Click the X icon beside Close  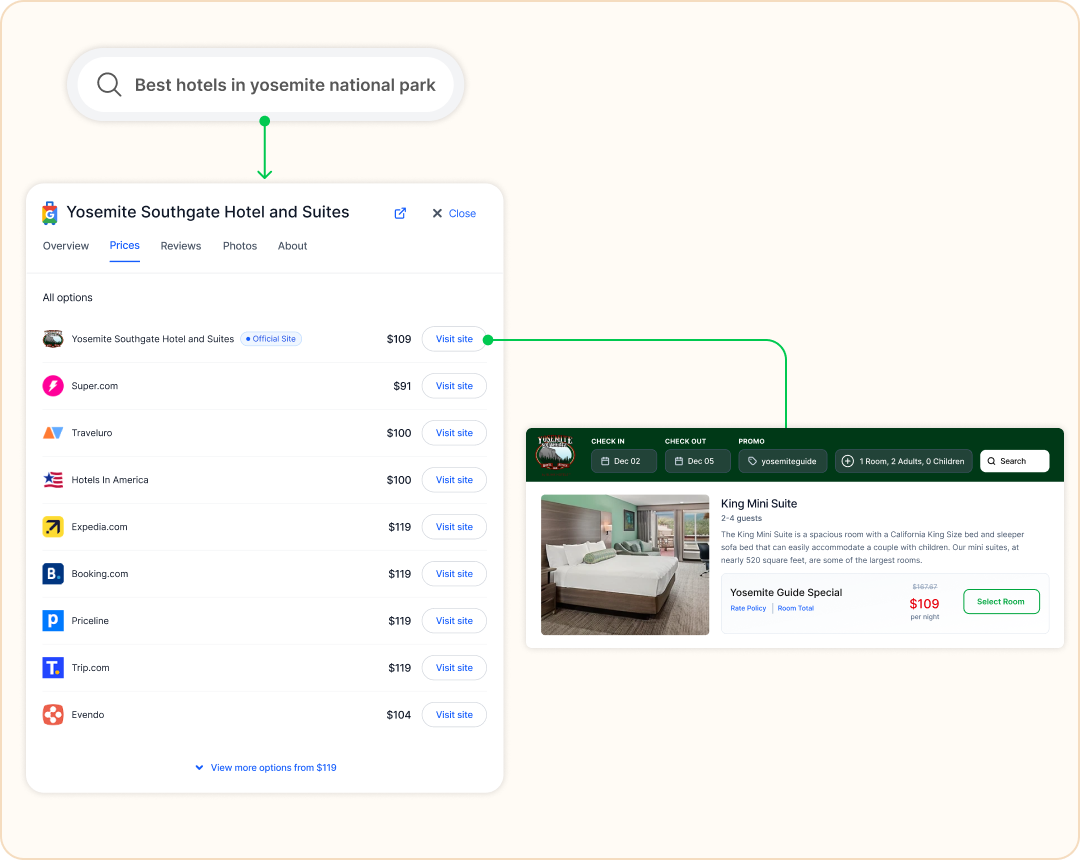(x=437, y=213)
